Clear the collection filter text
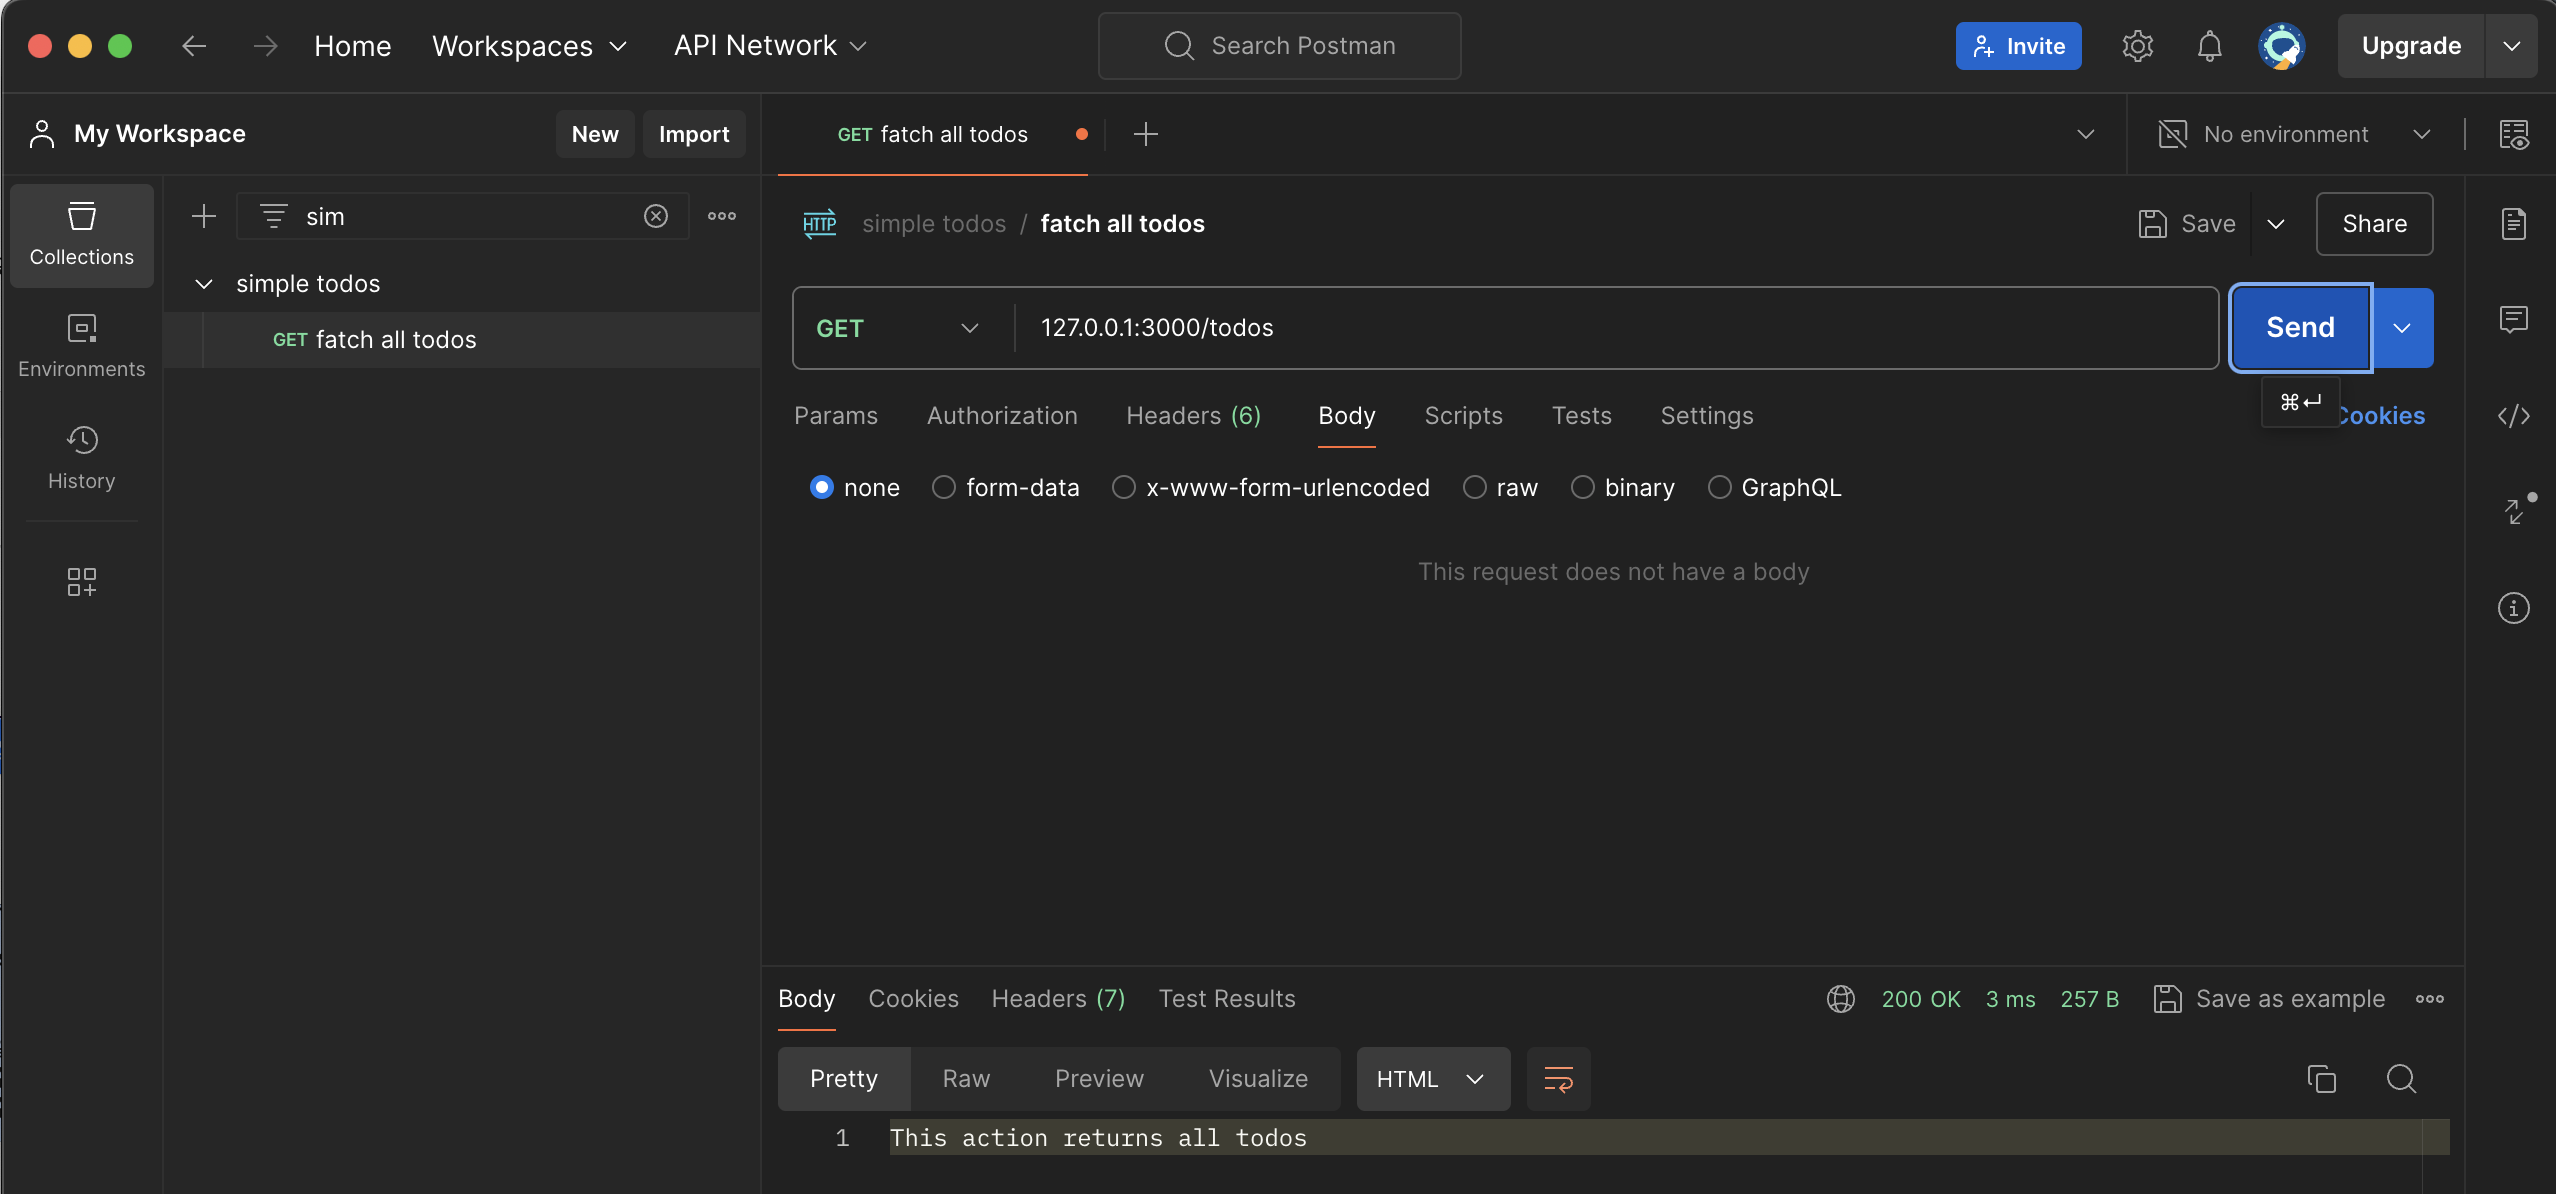This screenshot has height=1194, width=2556. pos(656,216)
